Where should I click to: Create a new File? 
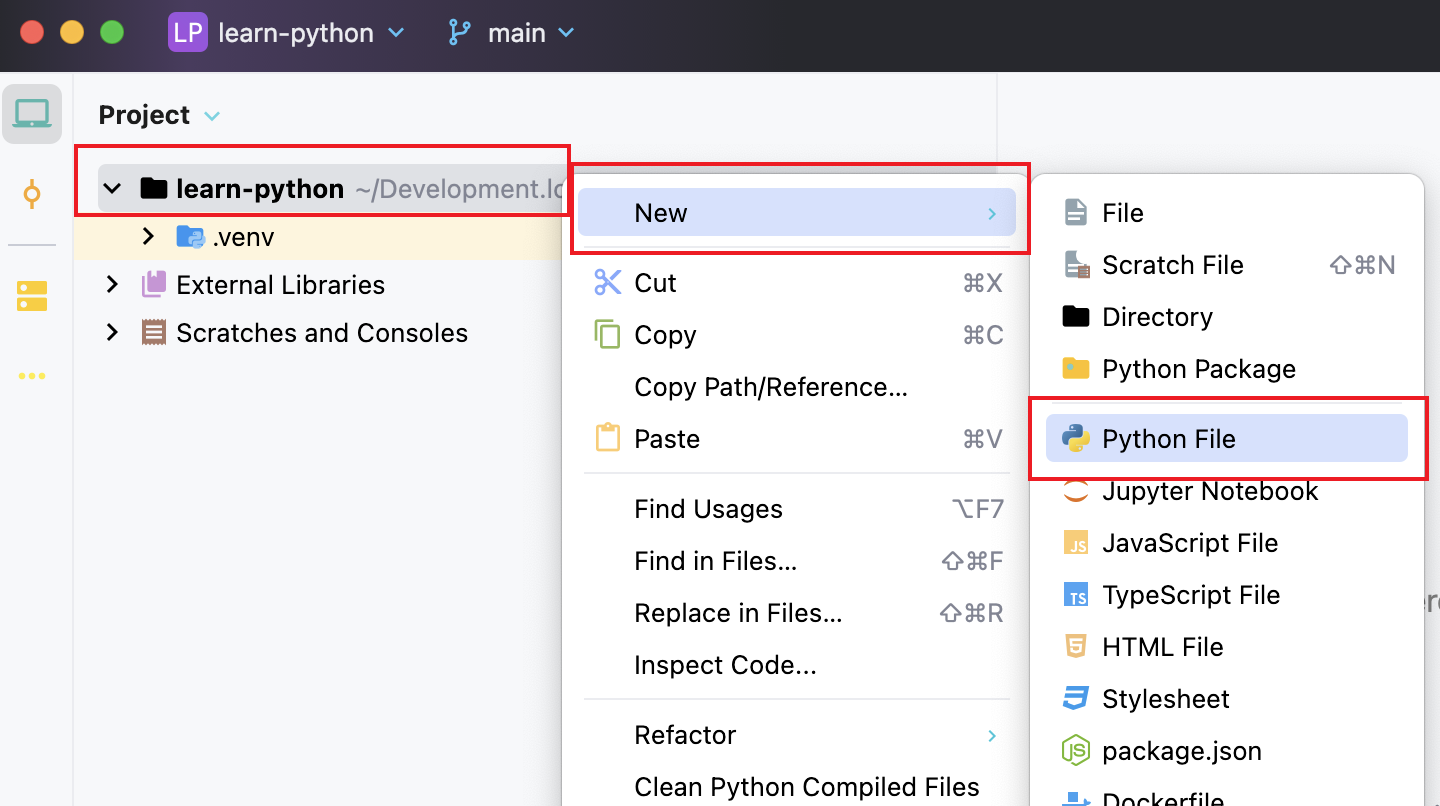[1227, 213]
